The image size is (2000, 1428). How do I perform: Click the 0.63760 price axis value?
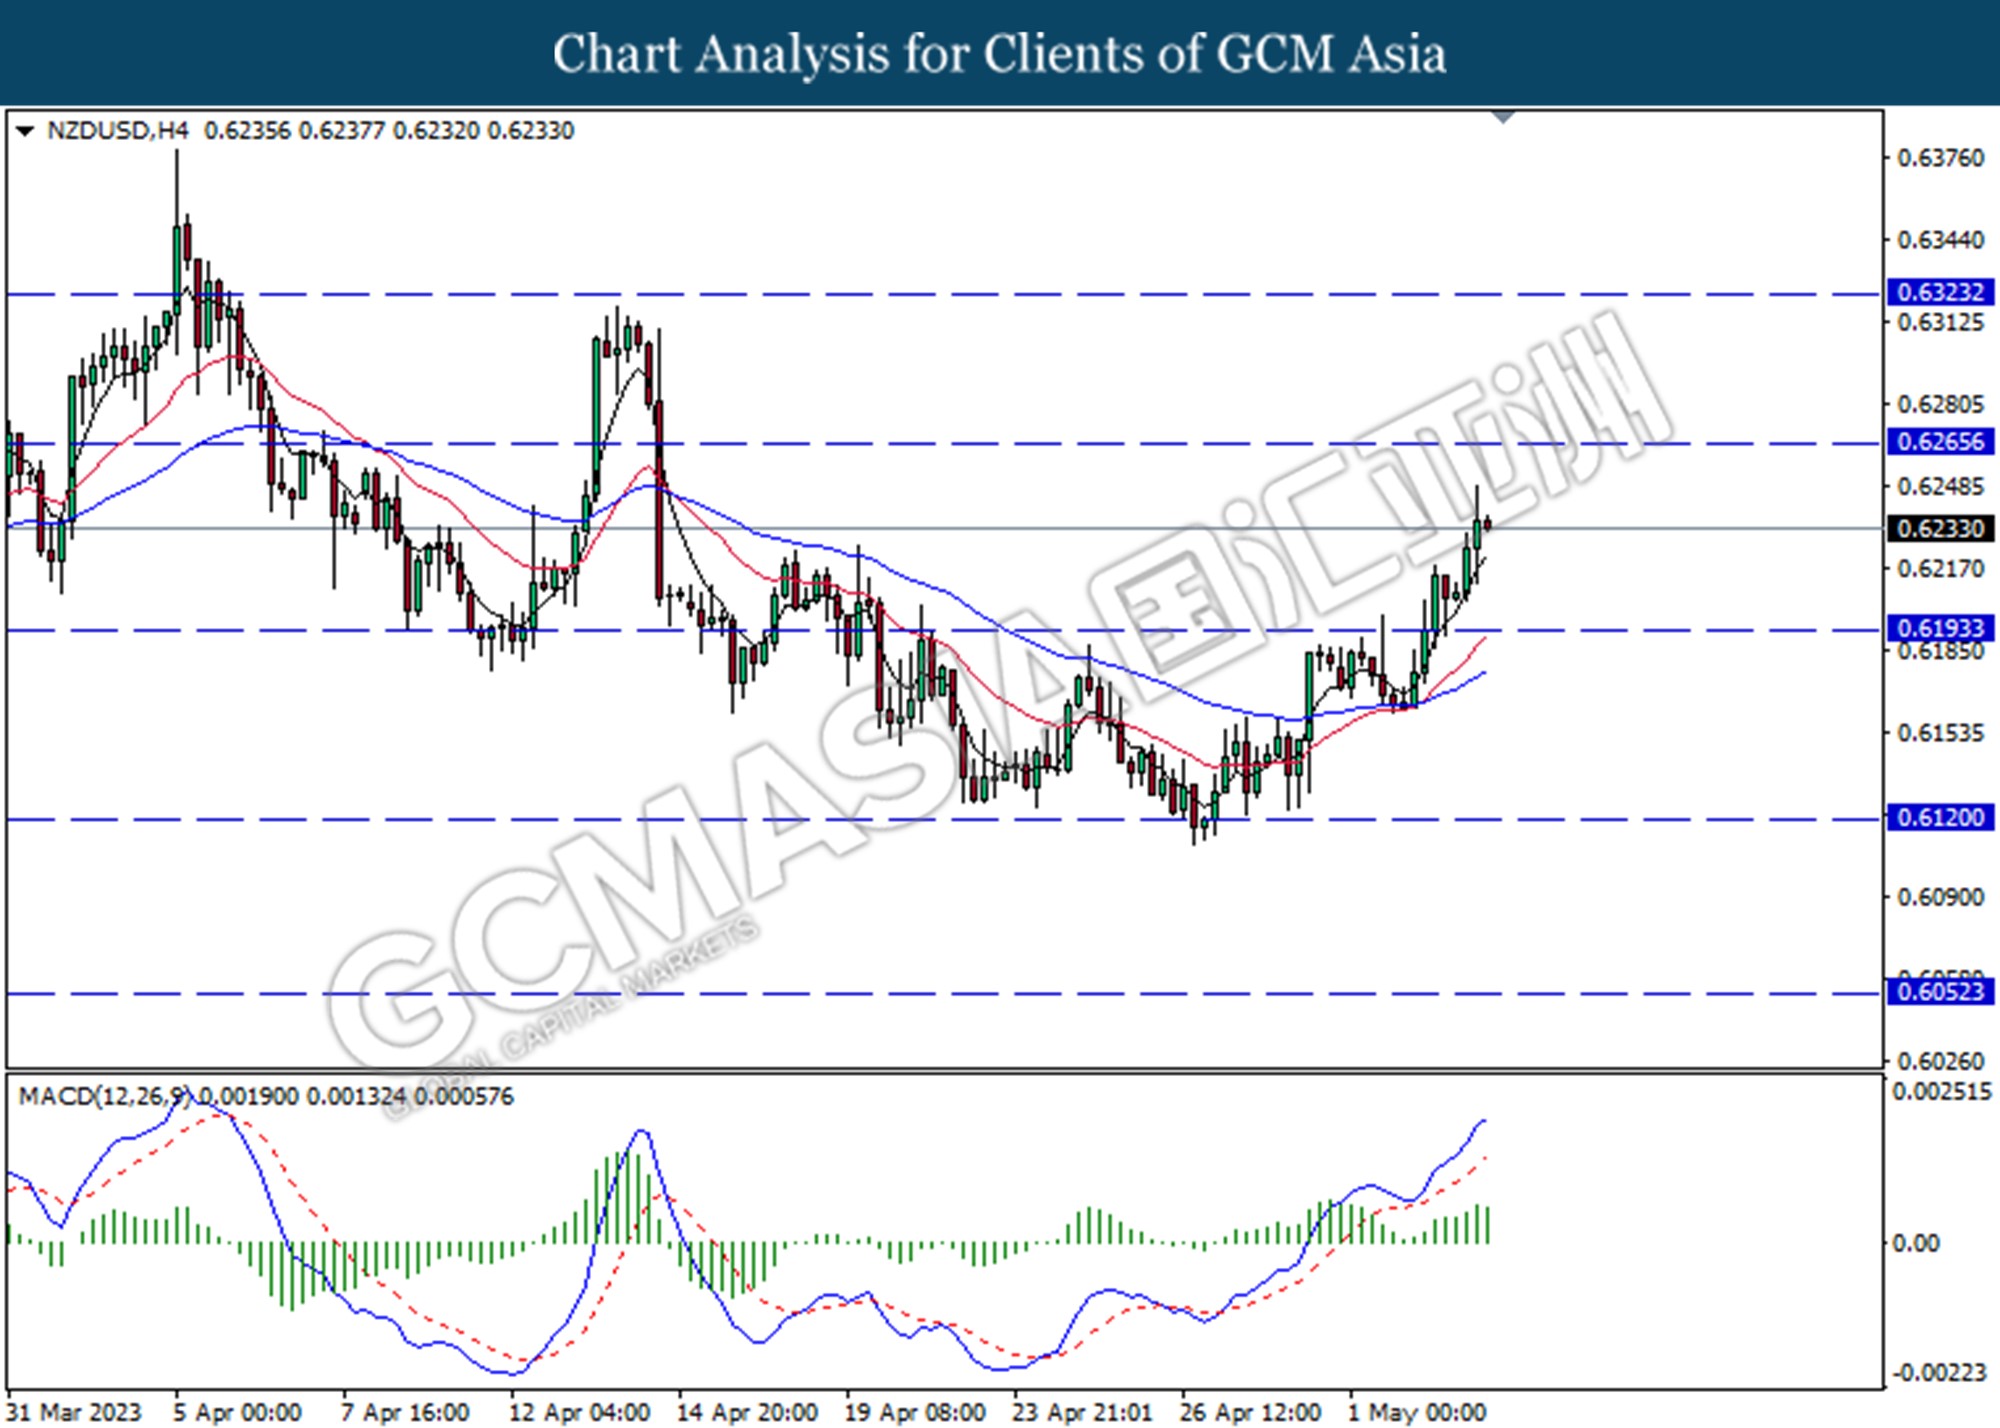click(x=1940, y=158)
